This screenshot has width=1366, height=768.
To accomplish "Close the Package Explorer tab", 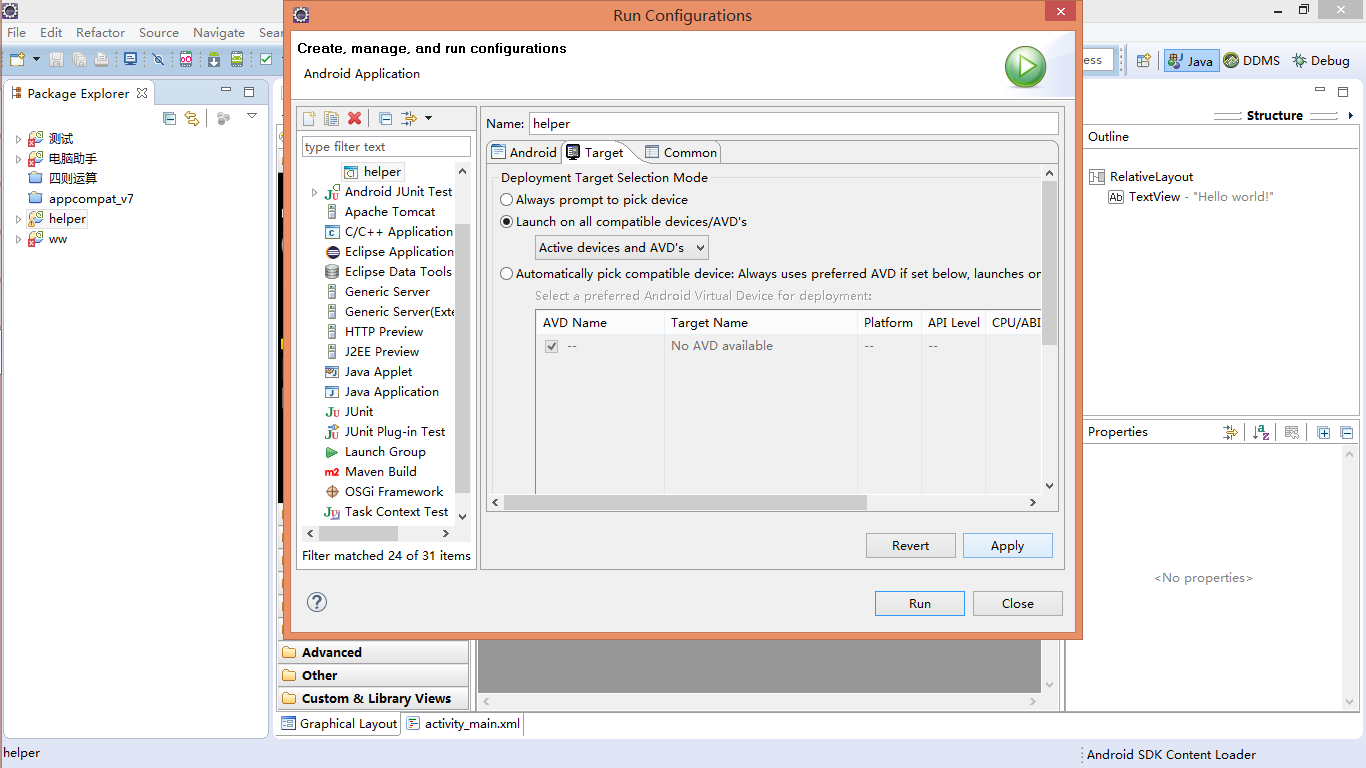I will pyautogui.click(x=142, y=93).
